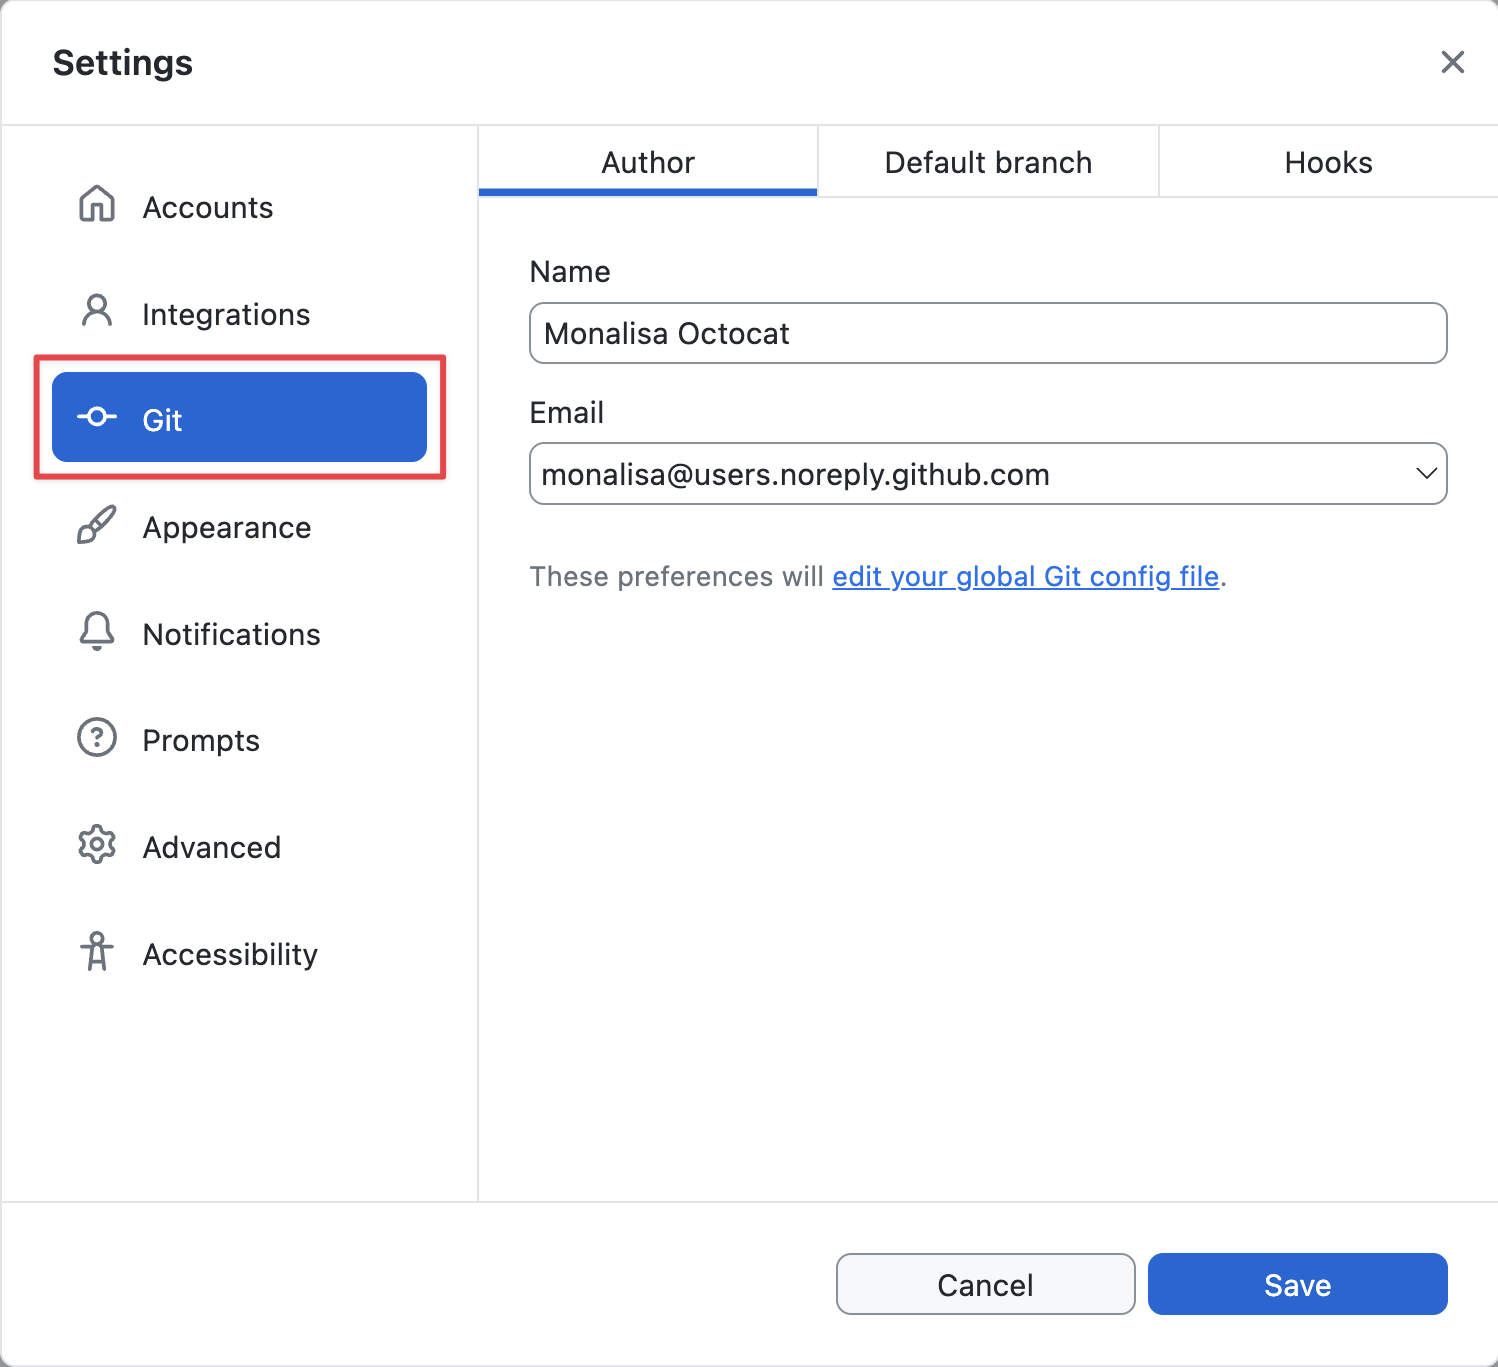Click the Name field showing Monalisa Octocat

988,333
